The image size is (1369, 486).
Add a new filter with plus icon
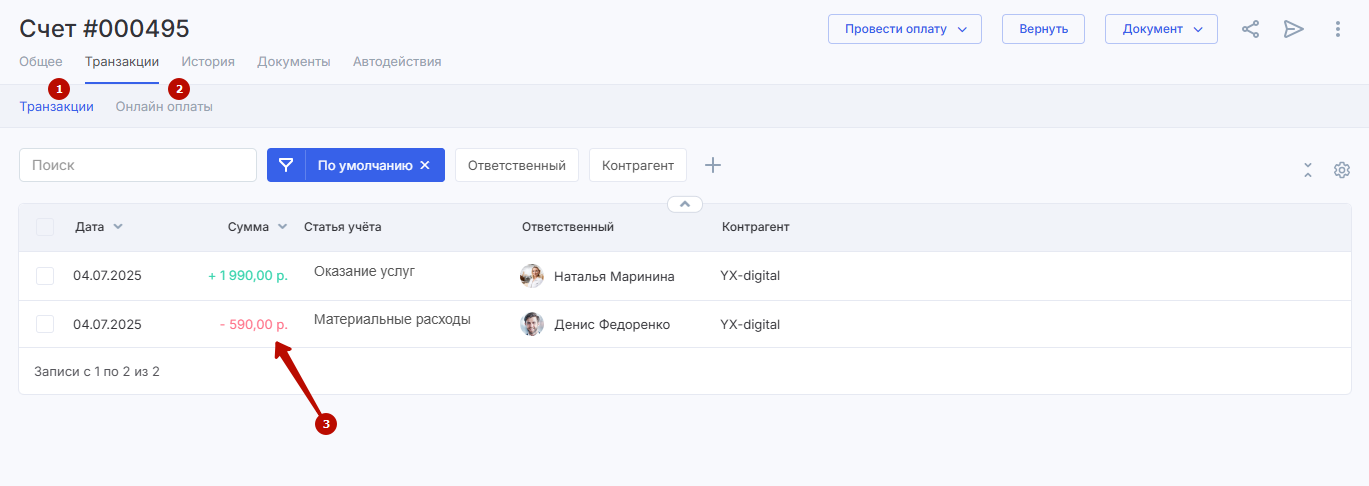[x=712, y=165]
